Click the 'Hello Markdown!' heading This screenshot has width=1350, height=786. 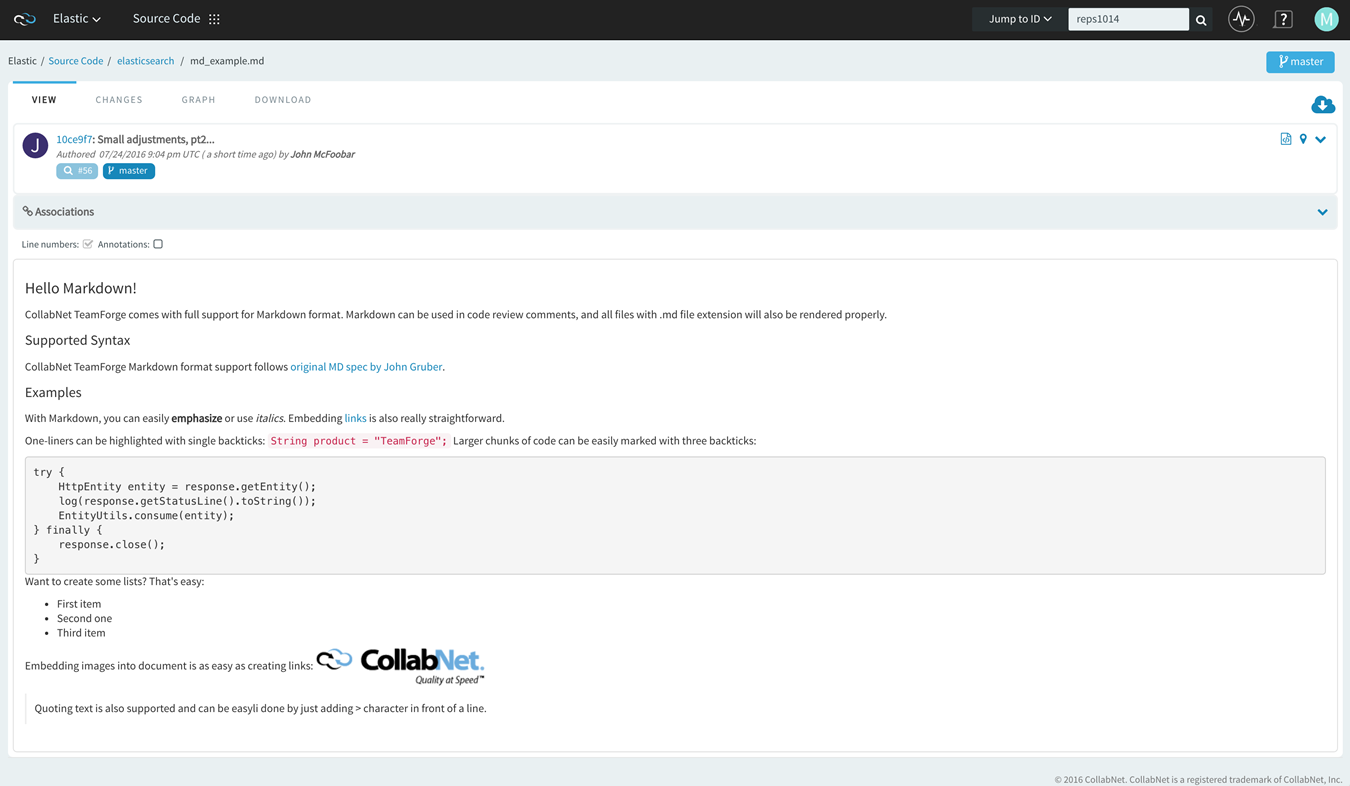[x=81, y=288]
